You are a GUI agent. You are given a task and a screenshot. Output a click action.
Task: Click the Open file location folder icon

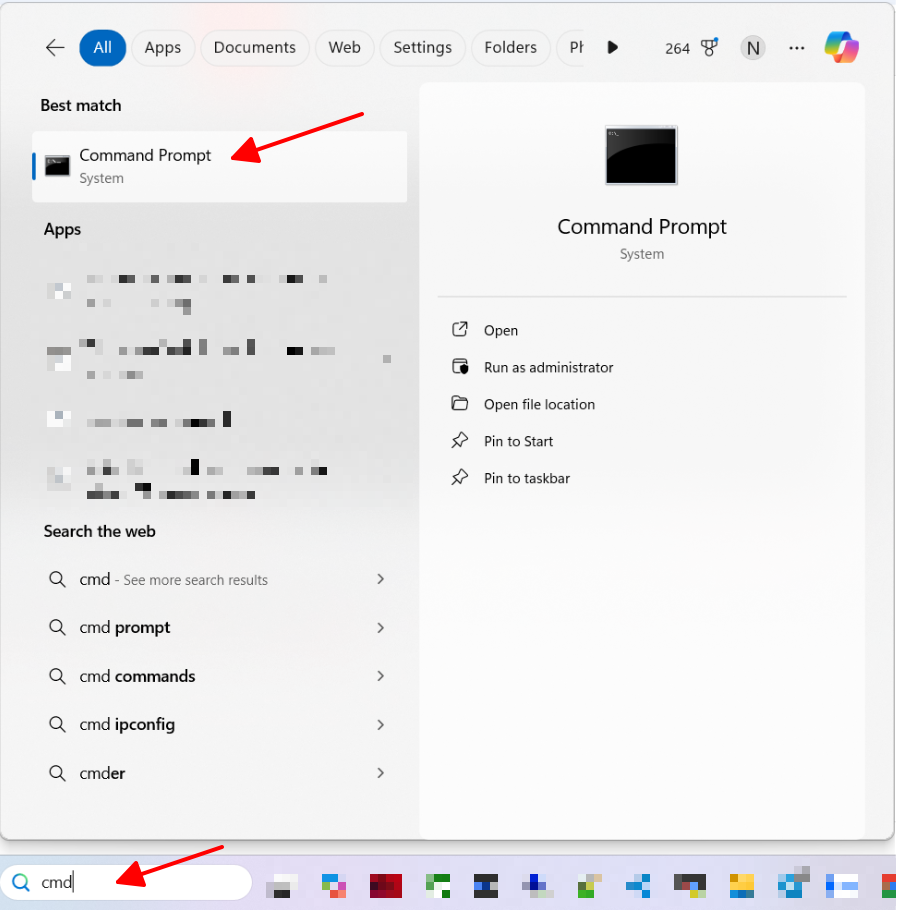(460, 403)
